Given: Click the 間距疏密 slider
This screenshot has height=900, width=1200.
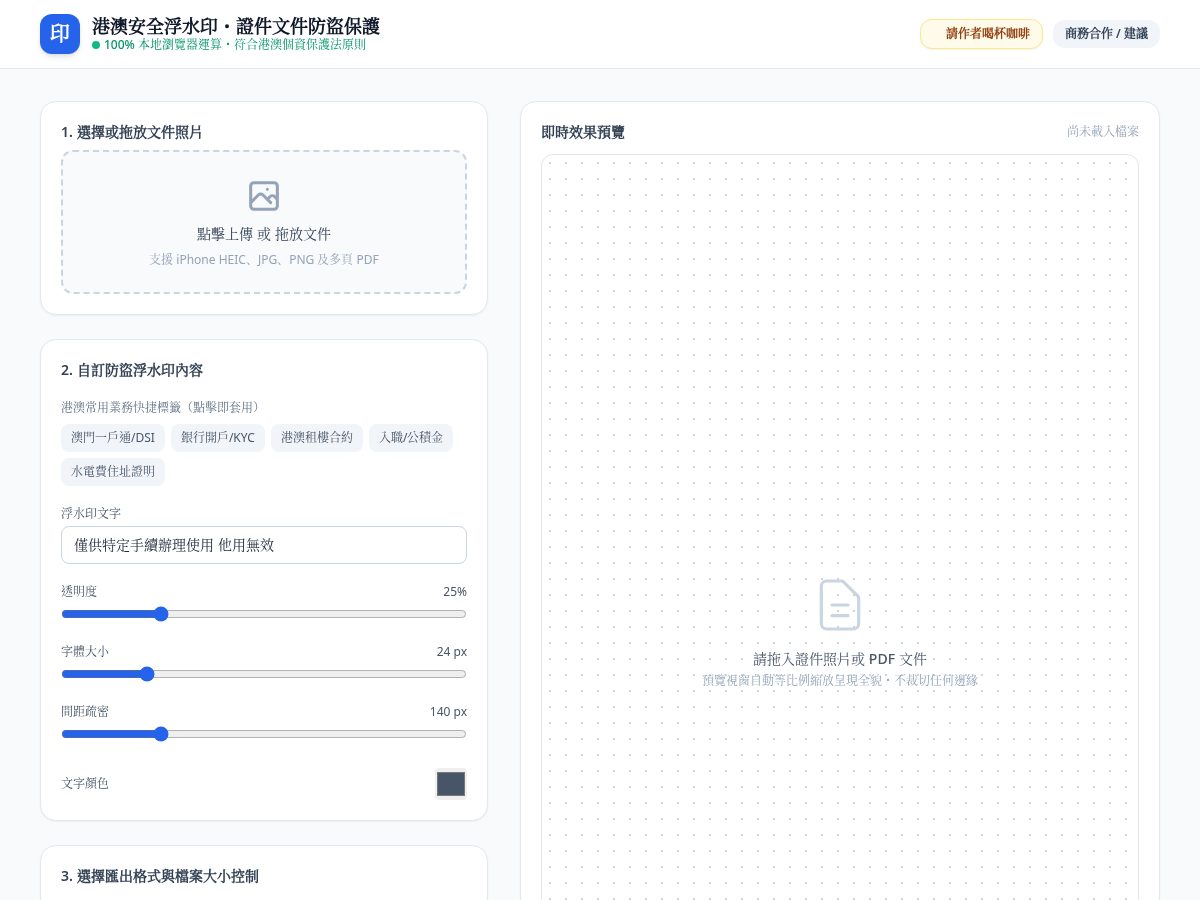Looking at the screenshot, I should click(x=264, y=734).
